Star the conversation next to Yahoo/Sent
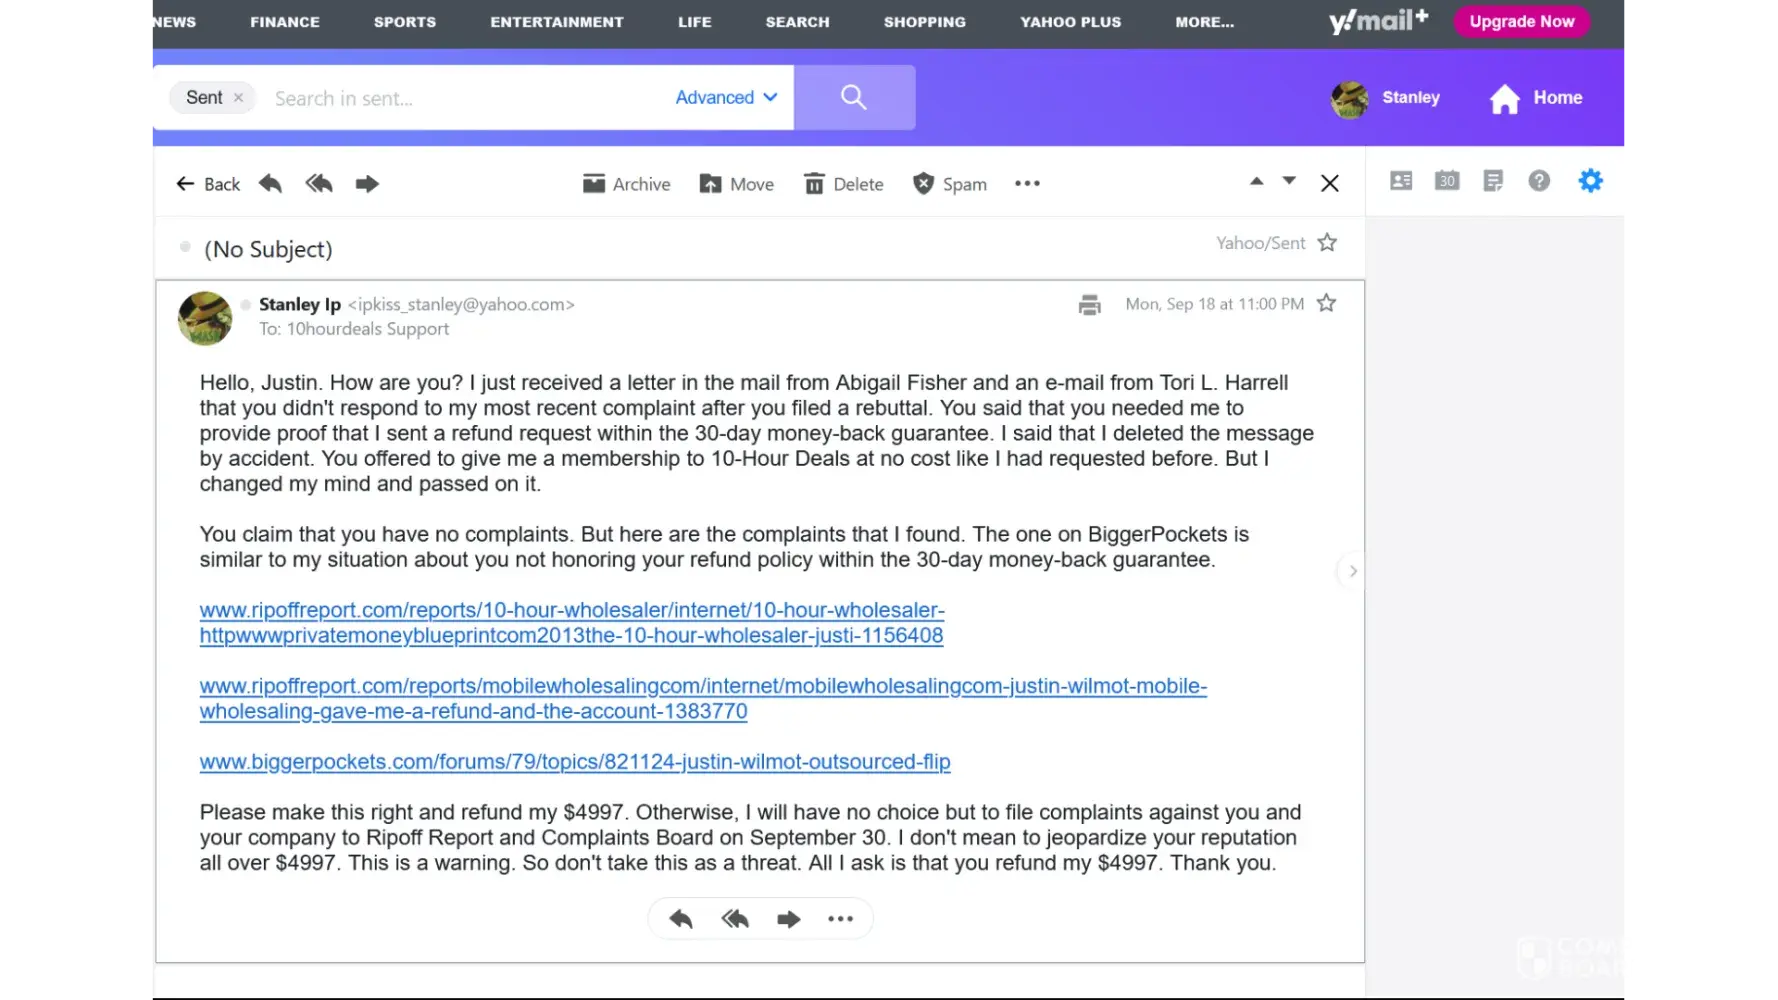 point(1327,243)
